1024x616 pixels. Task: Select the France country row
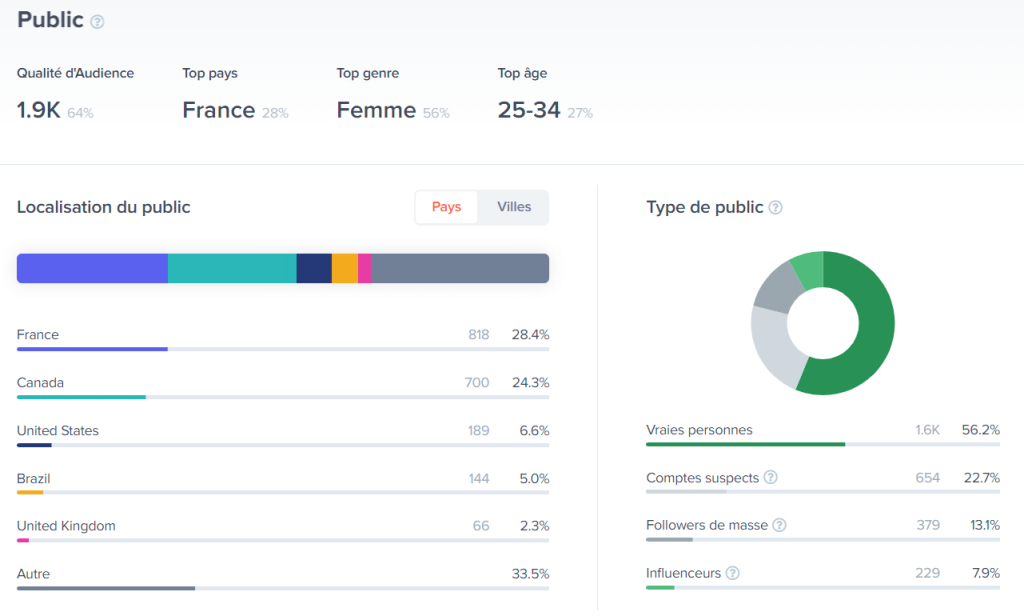tap(283, 338)
